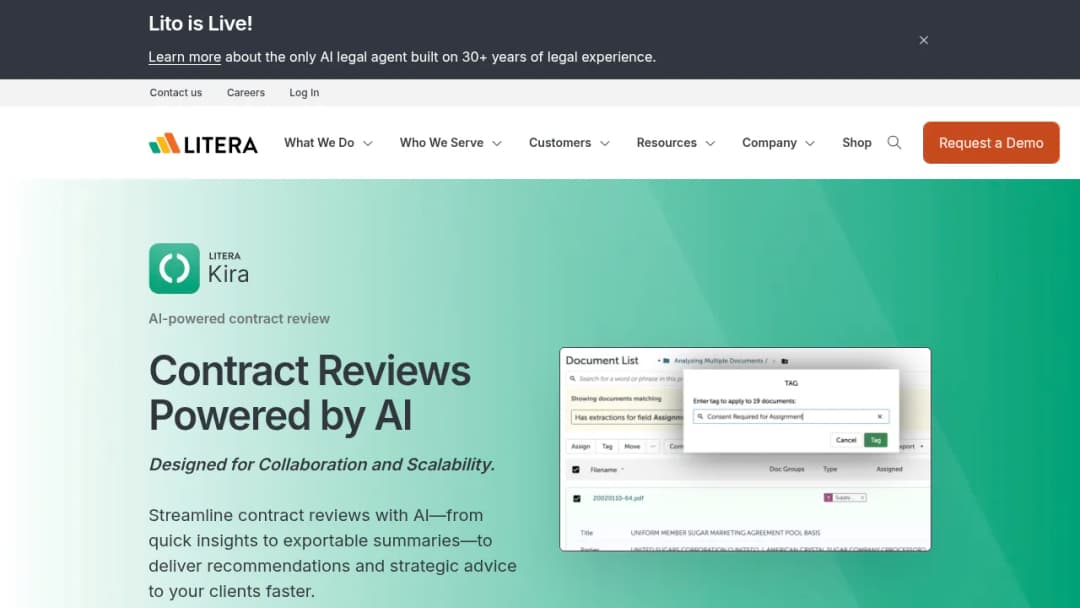1080x608 pixels.
Task: Click the 'AI-powered contract review' text
Action: tap(239, 319)
